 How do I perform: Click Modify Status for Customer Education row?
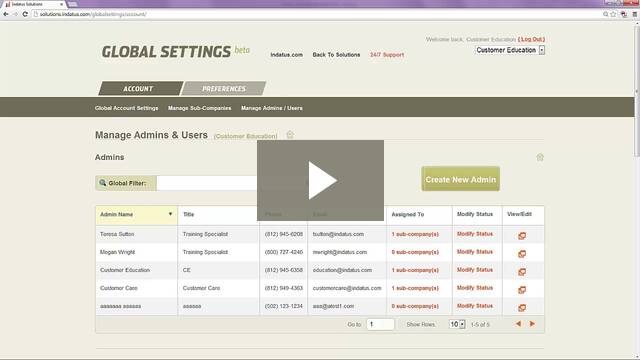click(x=475, y=270)
